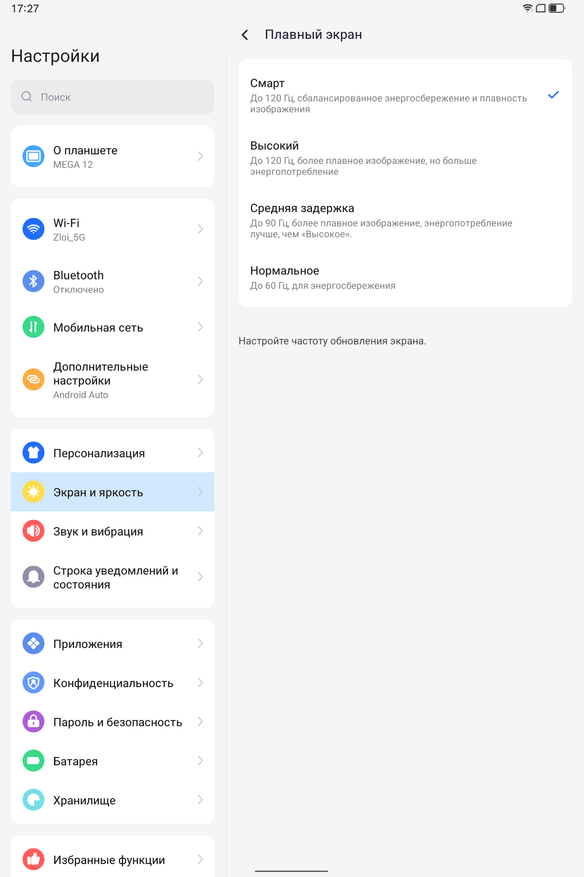Expand О планшете chevron arrow
The image size is (584, 877).
click(x=200, y=156)
